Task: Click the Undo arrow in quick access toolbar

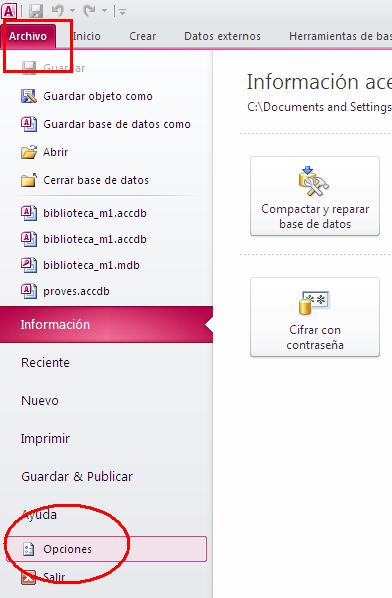Action: pyautogui.click(x=58, y=11)
